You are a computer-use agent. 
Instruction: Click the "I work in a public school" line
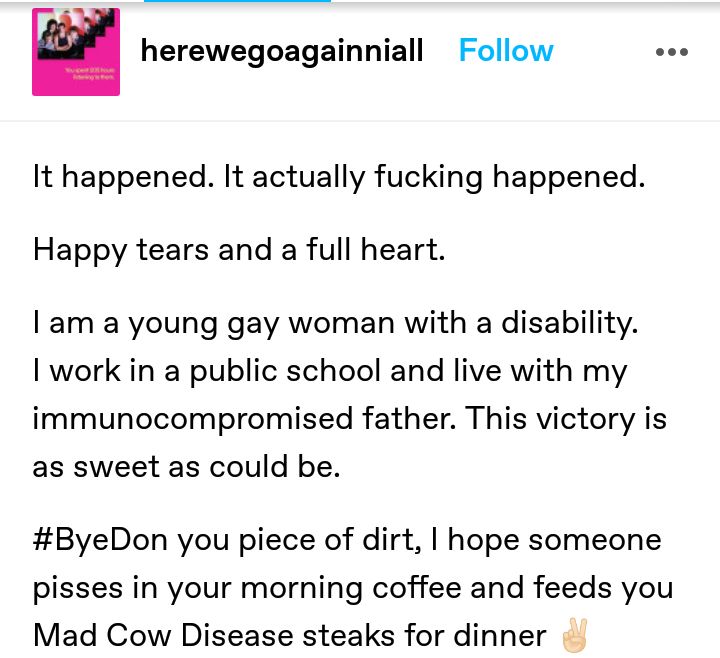tap(329, 371)
